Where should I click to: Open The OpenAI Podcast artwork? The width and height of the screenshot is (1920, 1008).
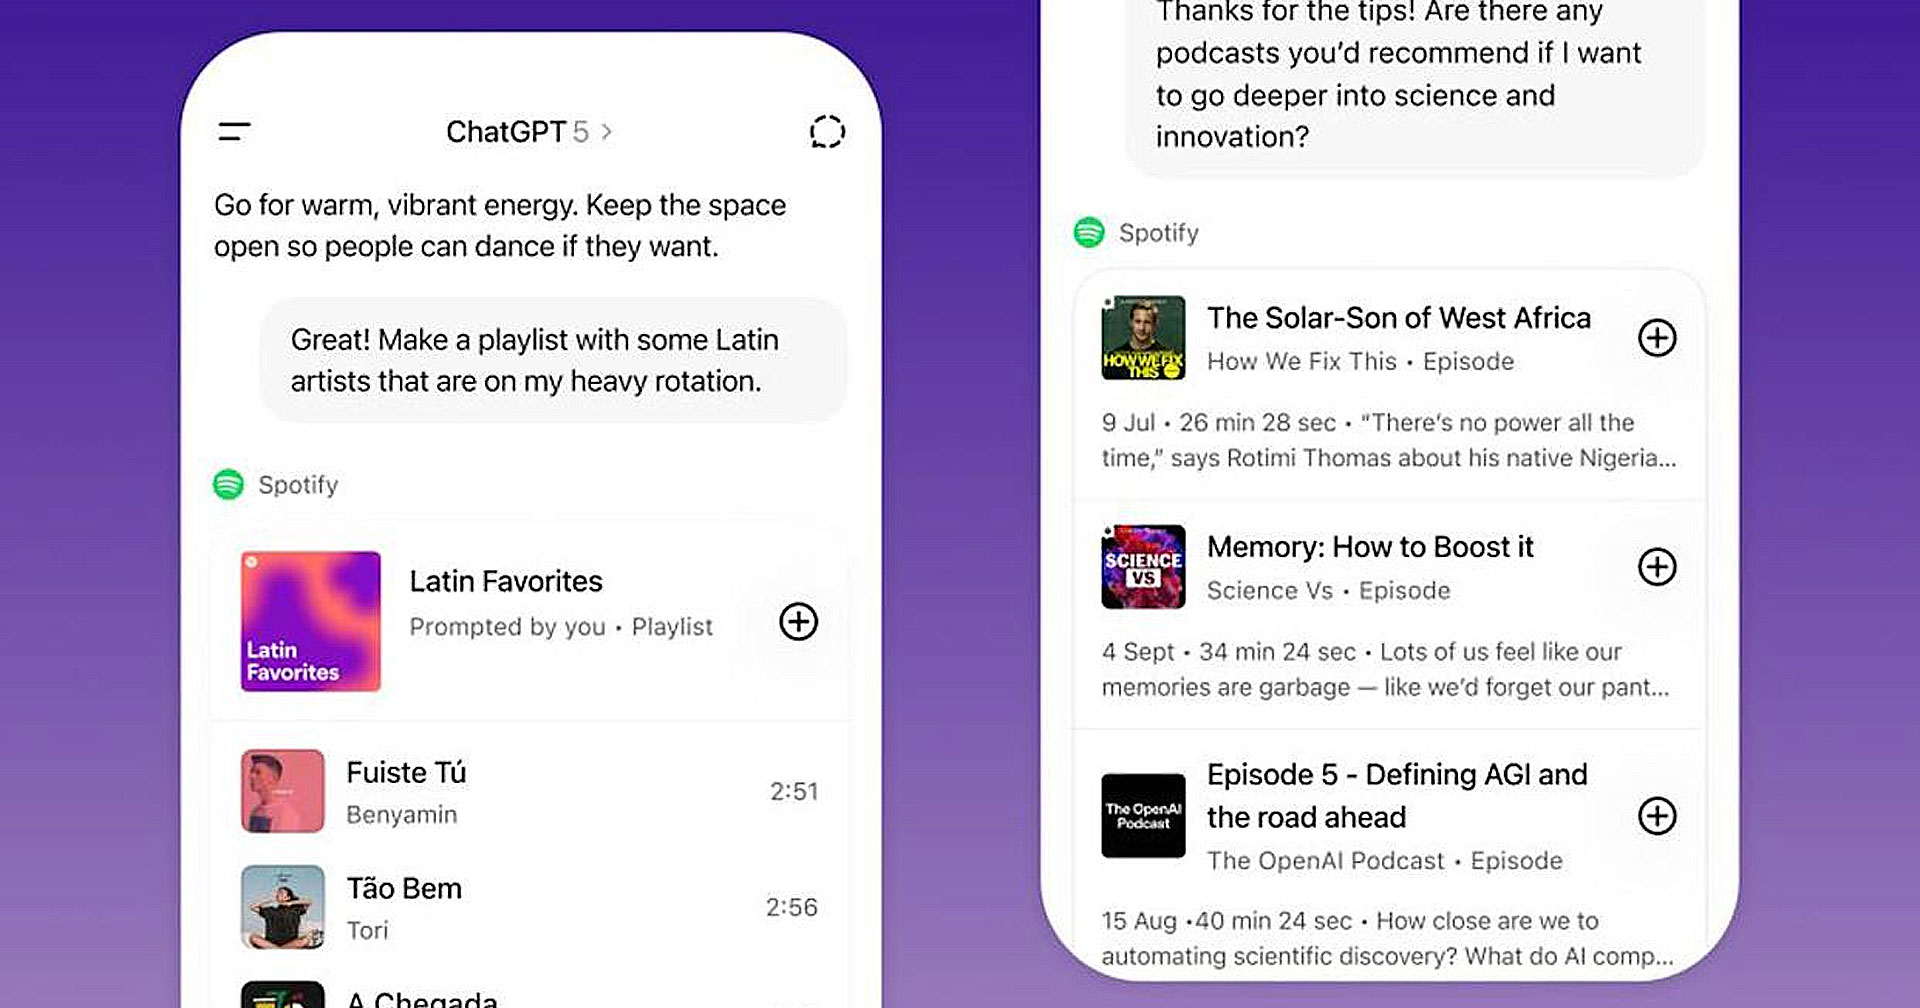click(1143, 816)
